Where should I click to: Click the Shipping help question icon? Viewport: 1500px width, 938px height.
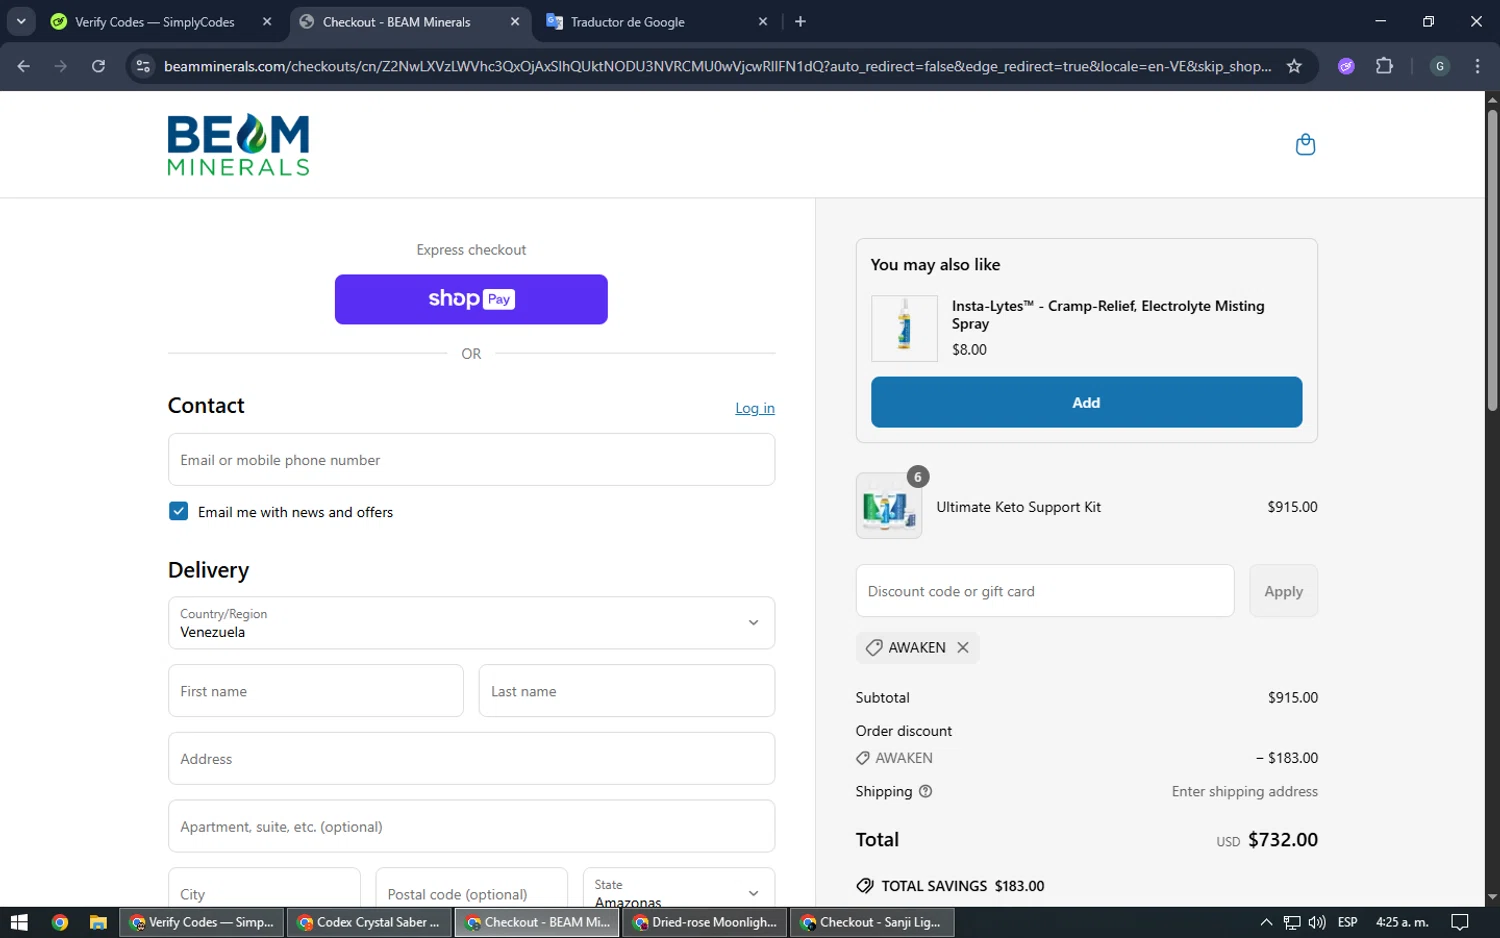point(925,792)
